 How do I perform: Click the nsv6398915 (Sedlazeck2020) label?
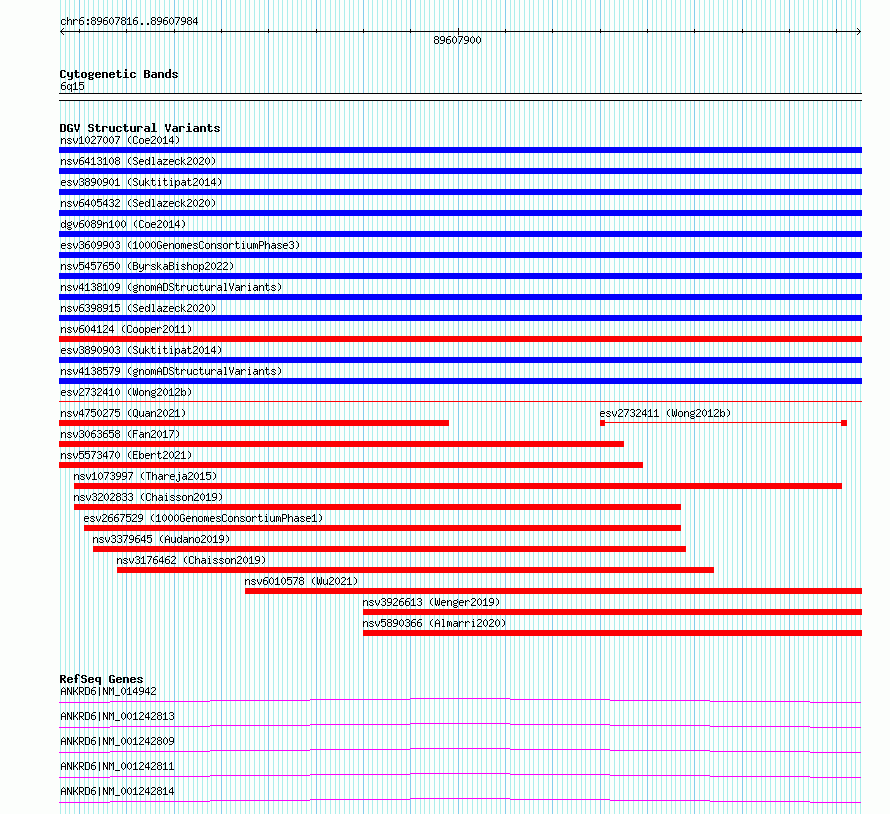point(138,308)
